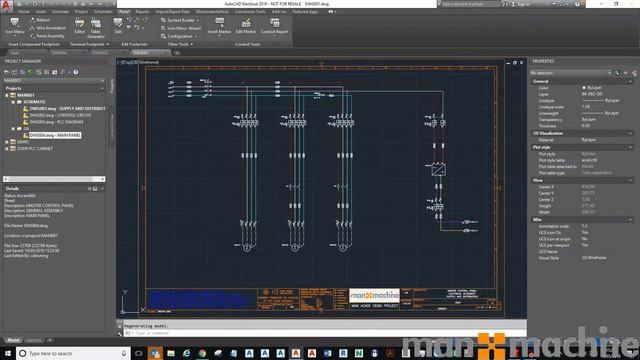The image size is (640, 360).
Task: Switch to the Model layout tab
Action: pyautogui.click(x=13, y=340)
